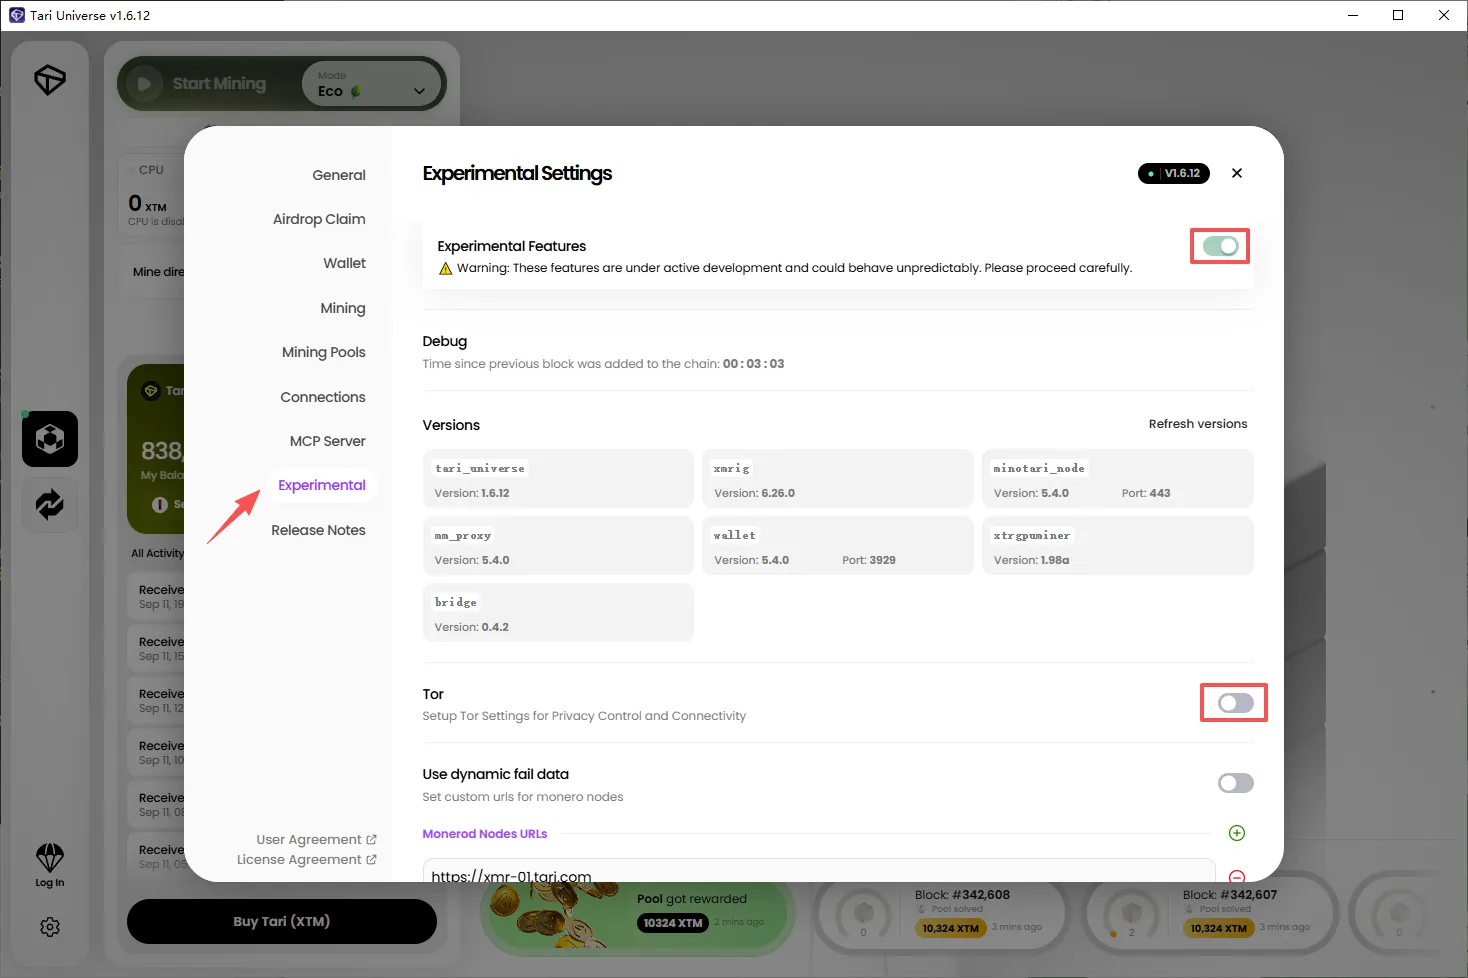Click the external link icon beside User Agreement
The height and width of the screenshot is (978, 1468).
click(372, 839)
